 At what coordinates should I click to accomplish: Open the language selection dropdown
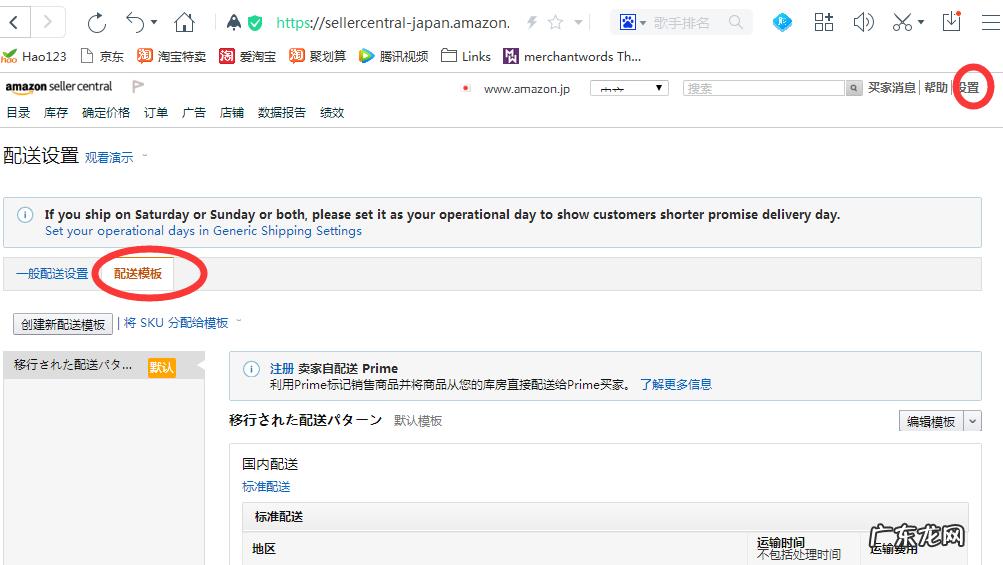point(629,88)
